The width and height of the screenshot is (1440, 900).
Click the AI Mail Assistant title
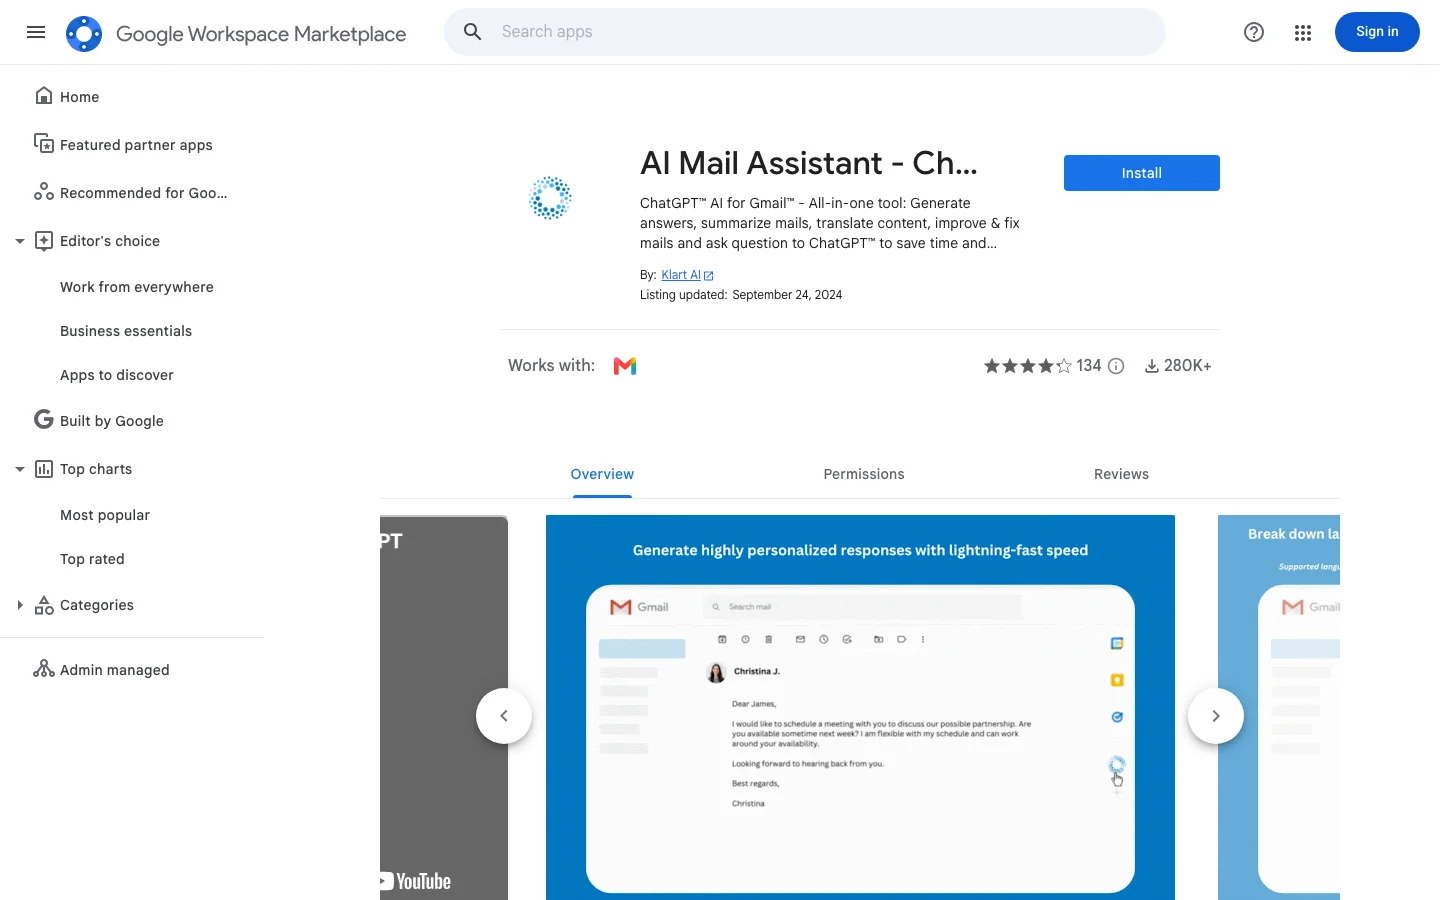[x=809, y=163]
